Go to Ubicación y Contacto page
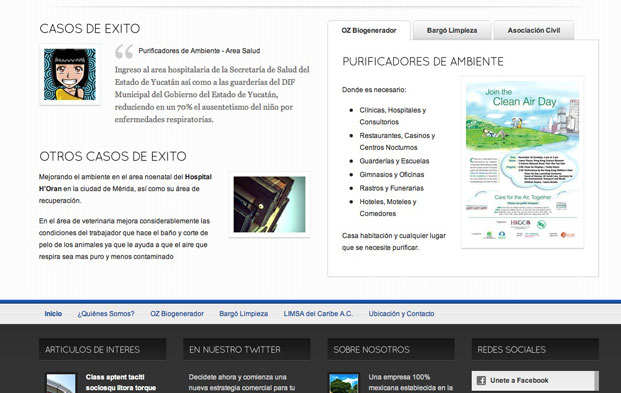 (x=401, y=314)
